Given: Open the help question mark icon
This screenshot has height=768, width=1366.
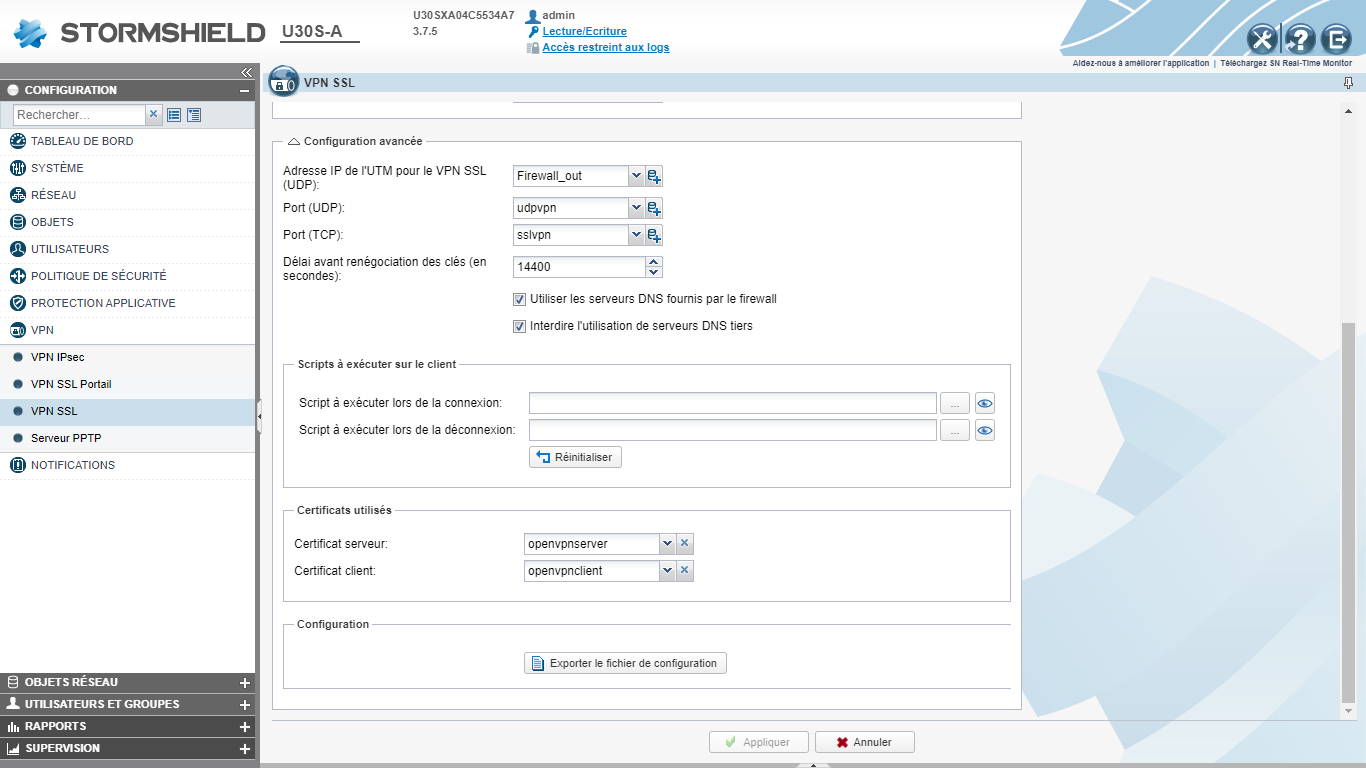Looking at the screenshot, I should coord(1299,39).
